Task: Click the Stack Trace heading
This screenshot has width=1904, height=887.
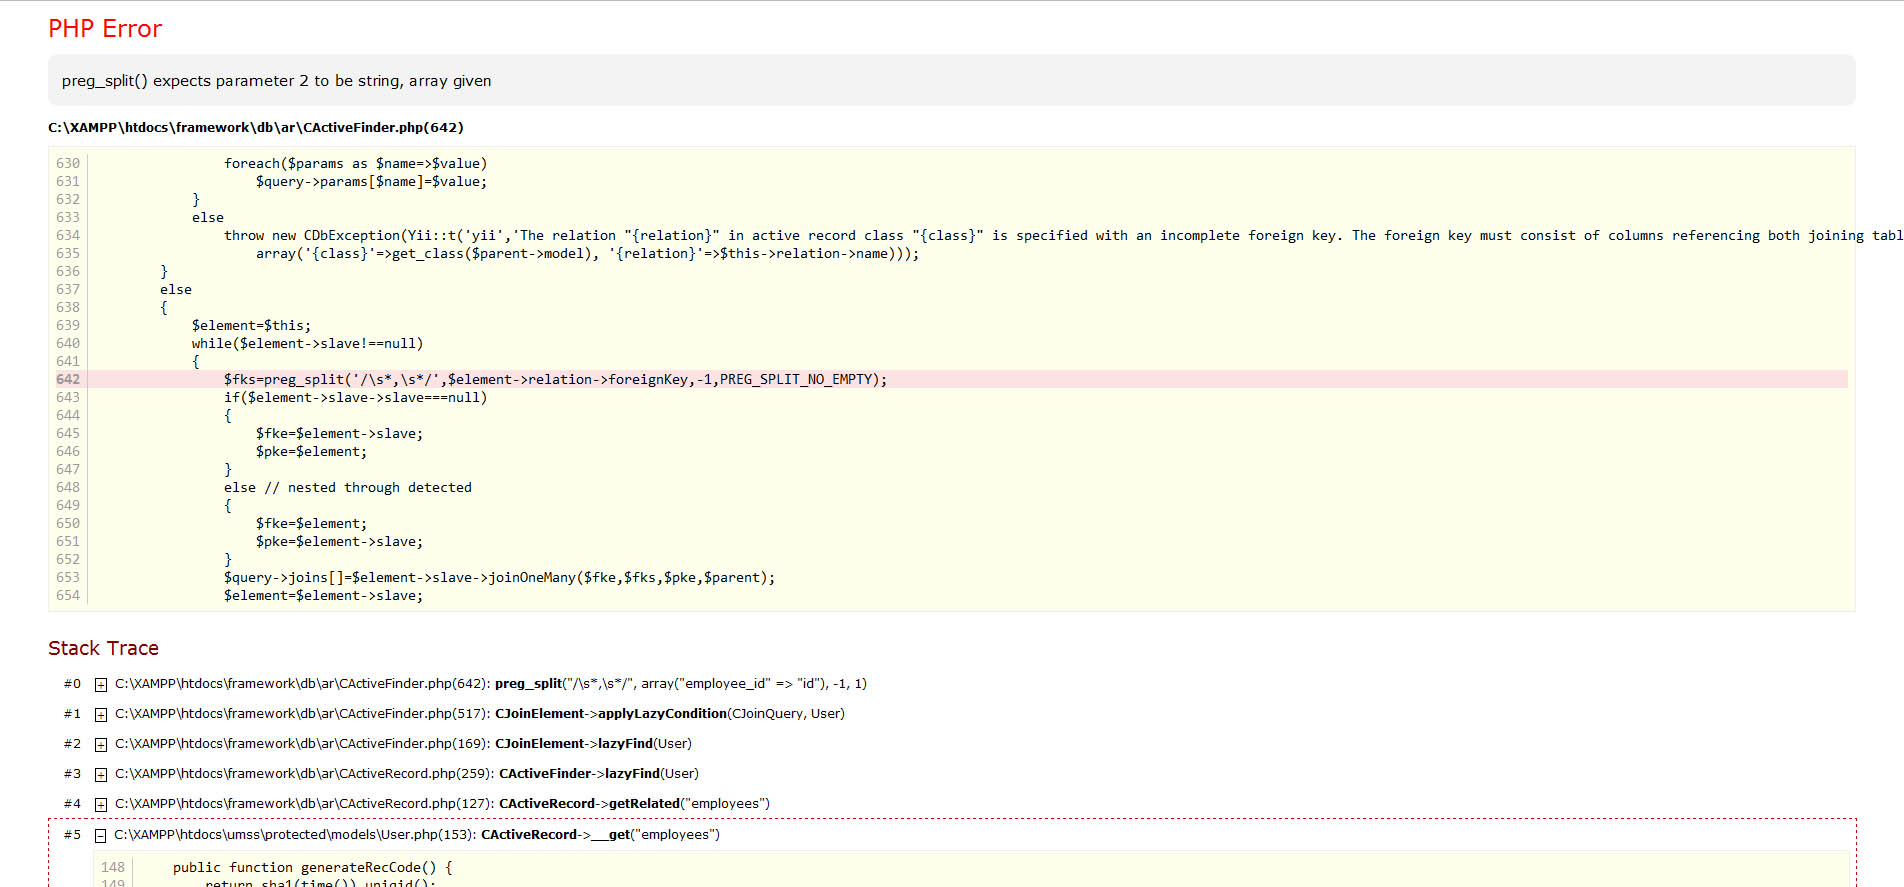Action: [103, 648]
